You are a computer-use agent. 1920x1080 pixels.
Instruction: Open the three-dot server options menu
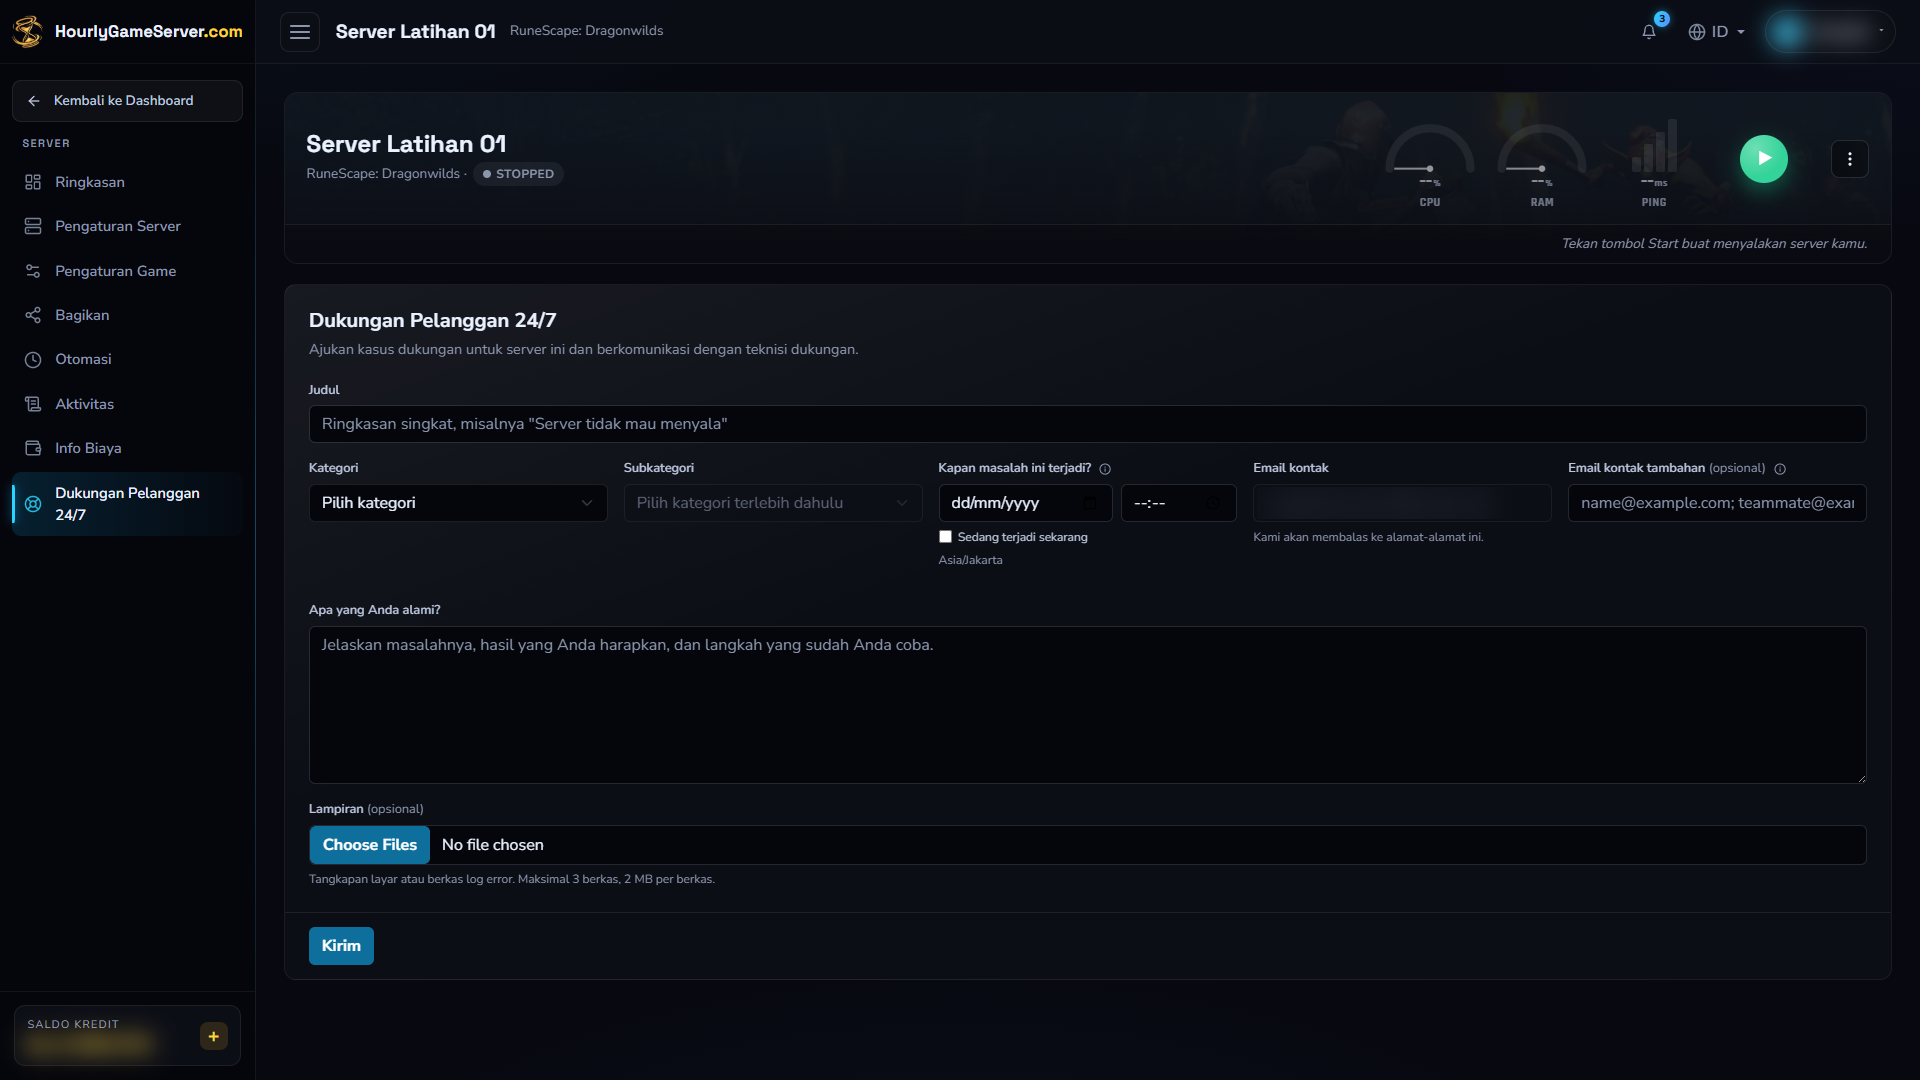pos(1849,159)
